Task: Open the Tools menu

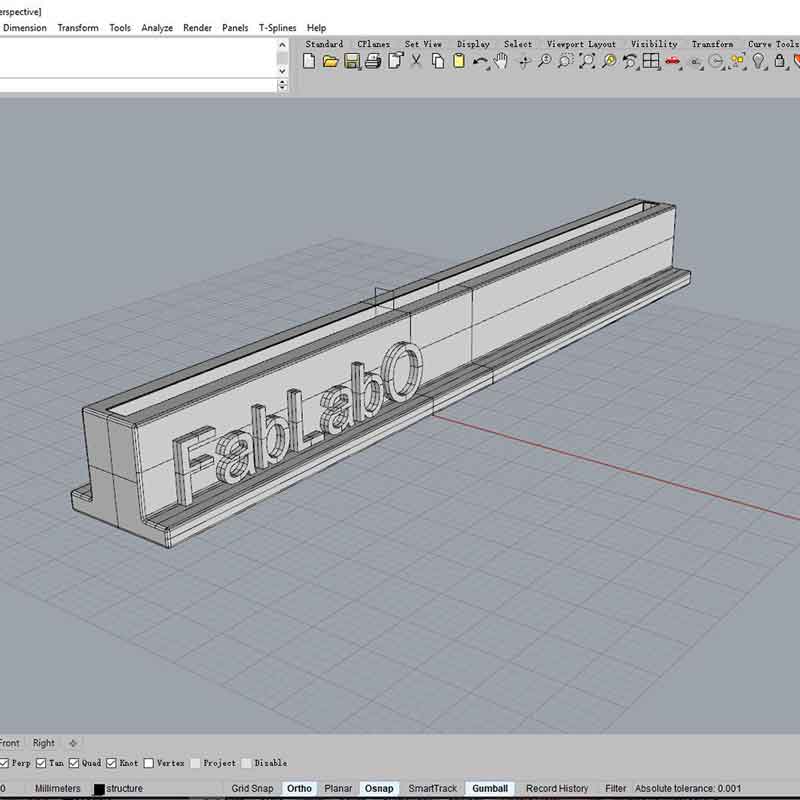Action: (120, 28)
